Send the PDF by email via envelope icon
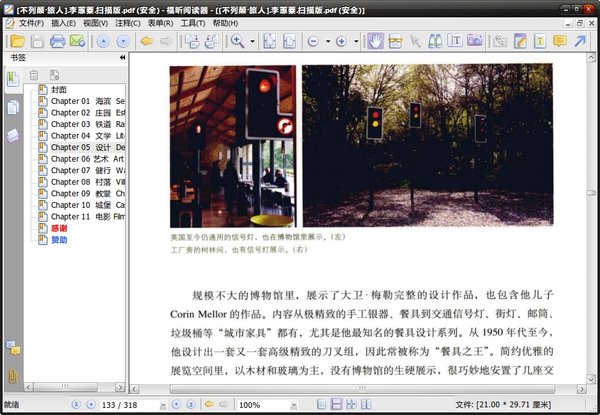 tap(78, 41)
